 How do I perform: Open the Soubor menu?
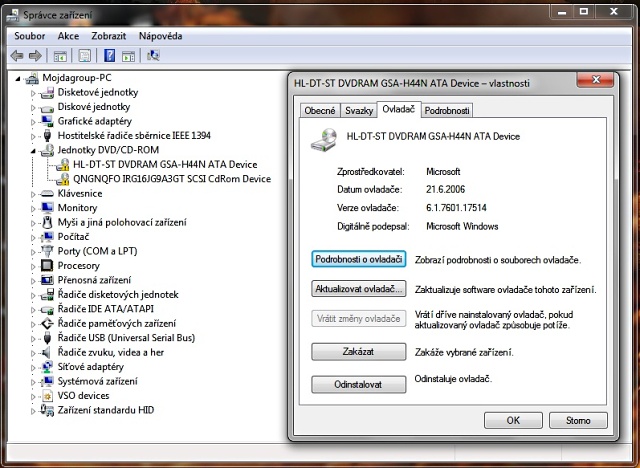pyautogui.click(x=29, y=36)
